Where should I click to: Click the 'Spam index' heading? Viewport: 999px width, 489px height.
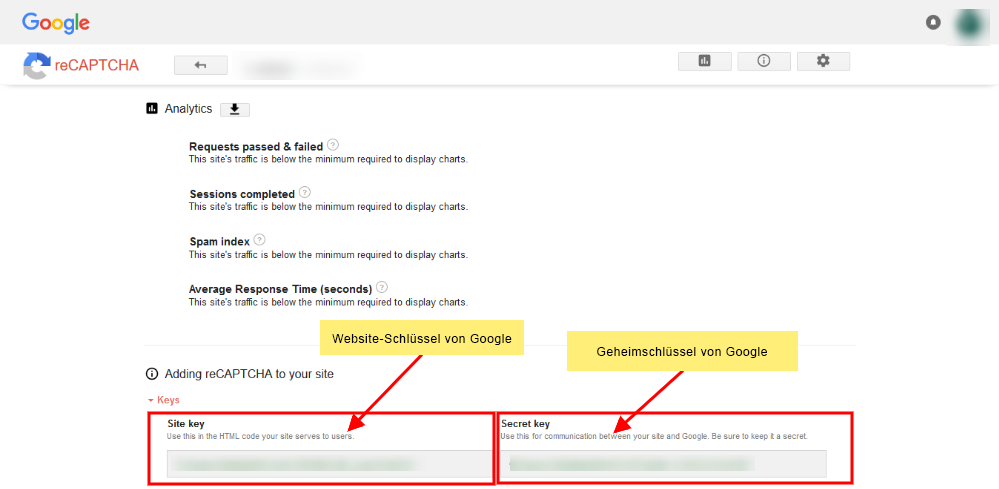219,242
